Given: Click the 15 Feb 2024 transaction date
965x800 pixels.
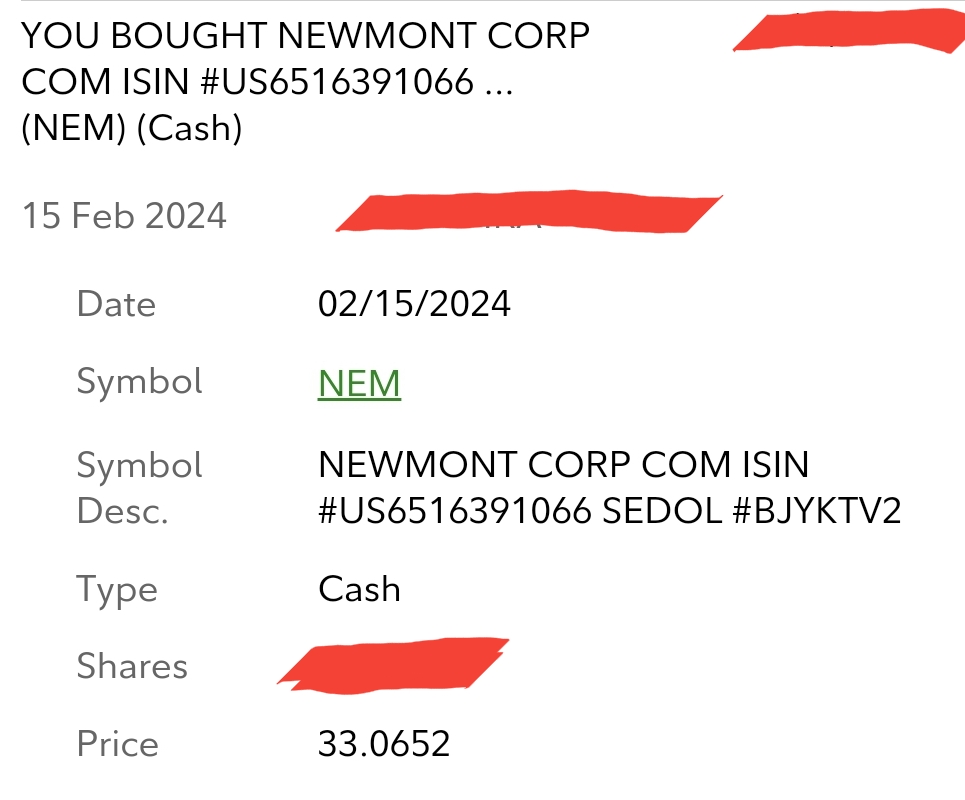Looking at the screenshot, I should [124, 216].
